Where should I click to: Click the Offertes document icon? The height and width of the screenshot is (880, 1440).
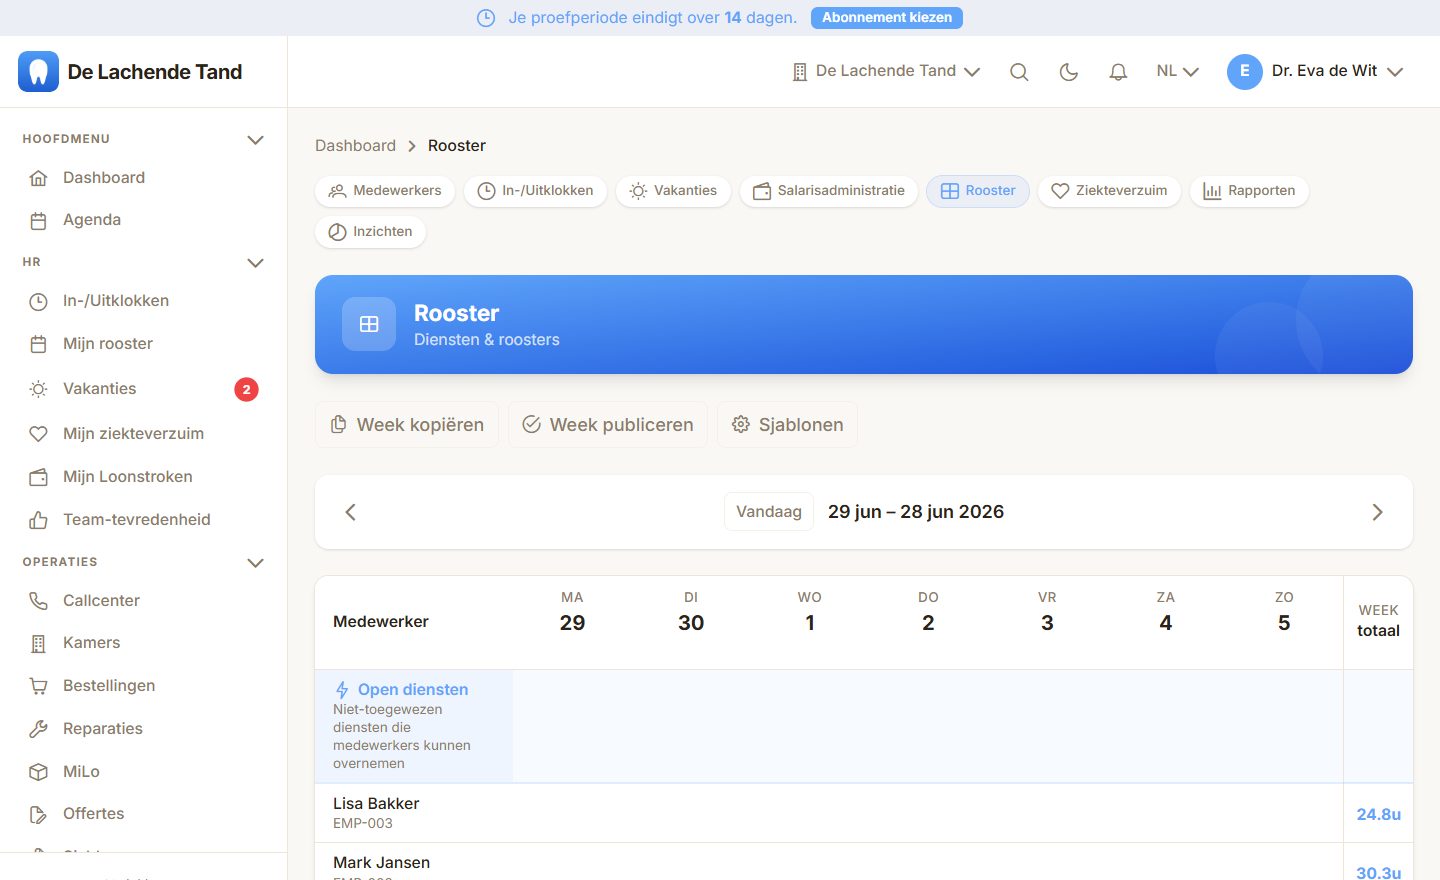pos(38,814)
